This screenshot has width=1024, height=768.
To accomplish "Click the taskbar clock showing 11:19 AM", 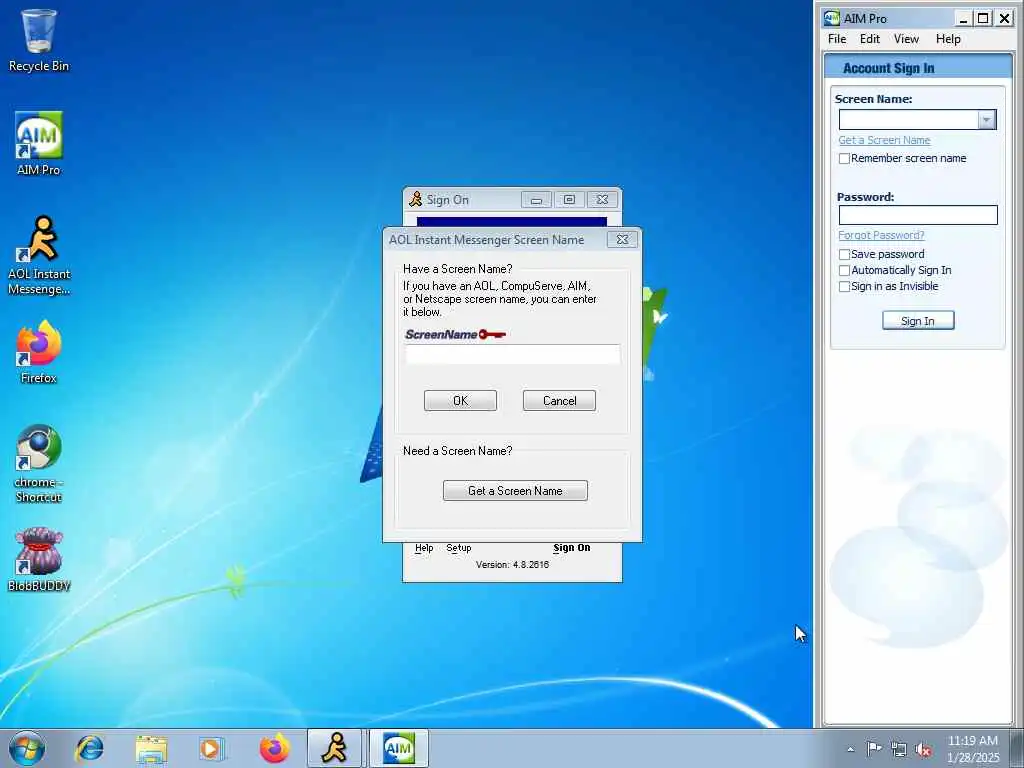I will click(x=973, y=749).
